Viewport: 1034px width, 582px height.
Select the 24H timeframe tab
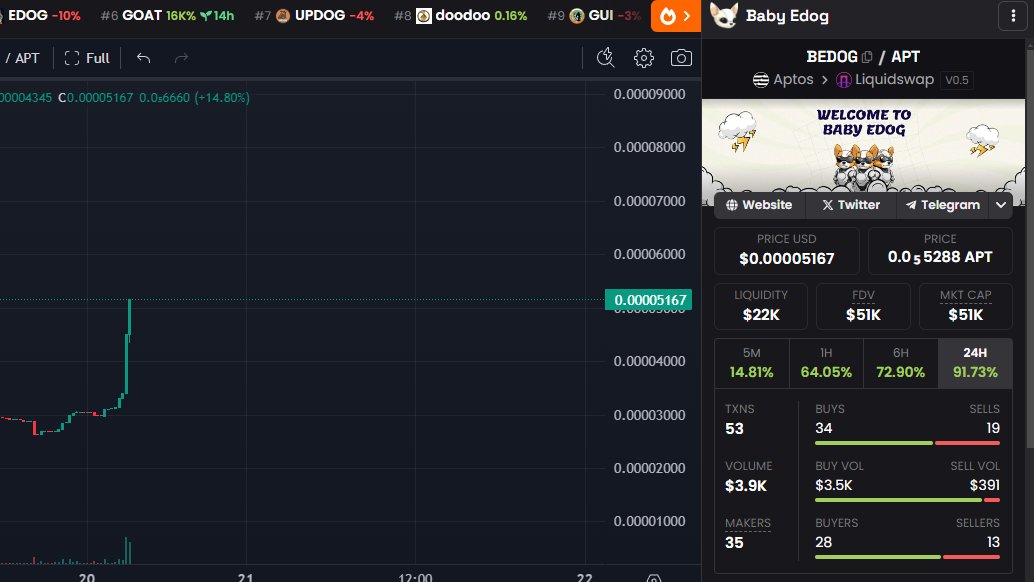coord(975,363)
